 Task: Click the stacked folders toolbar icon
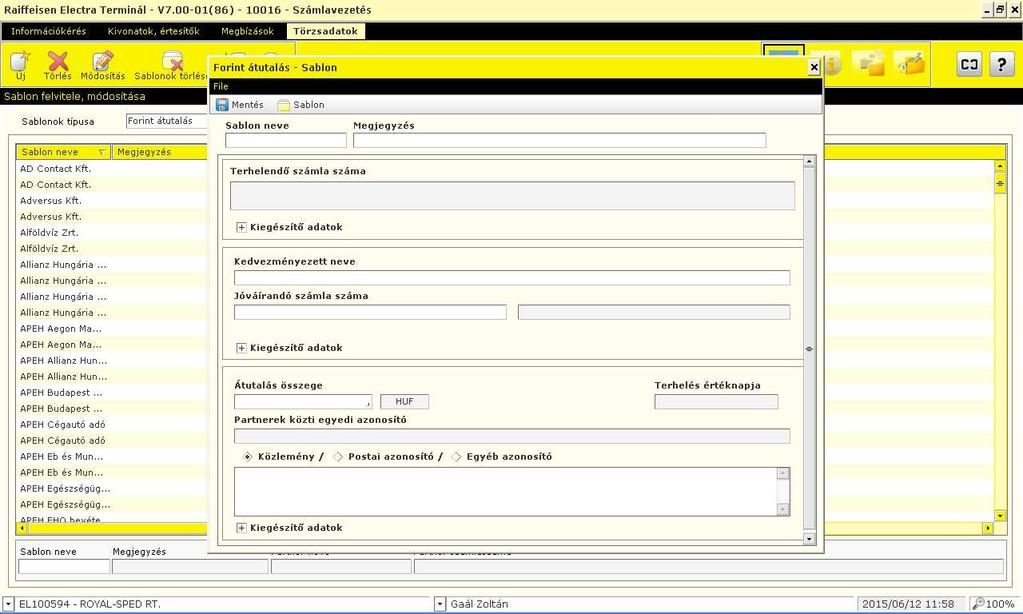point(871,63)
